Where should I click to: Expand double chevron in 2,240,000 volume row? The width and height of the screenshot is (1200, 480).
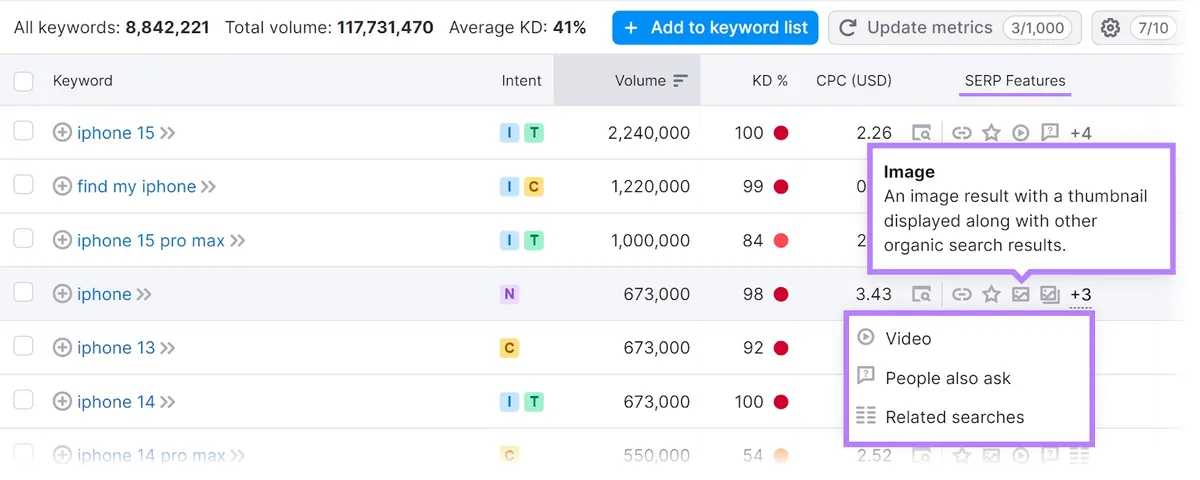point(167,133)
